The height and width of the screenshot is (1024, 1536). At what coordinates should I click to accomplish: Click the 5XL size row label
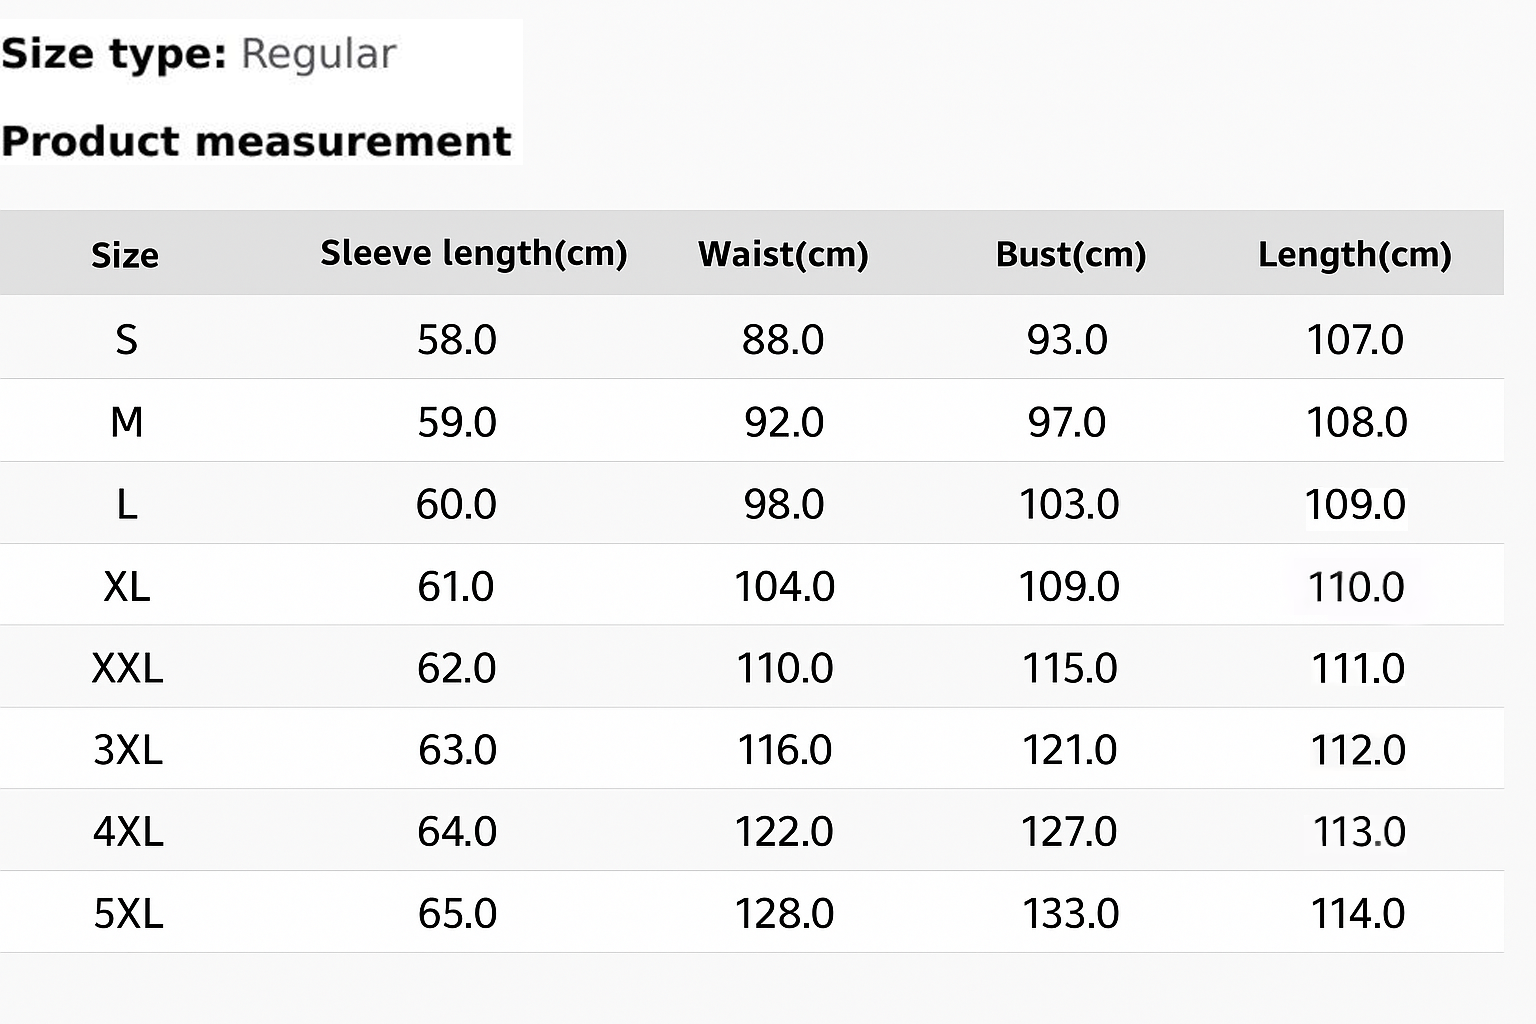click(128, 914)
